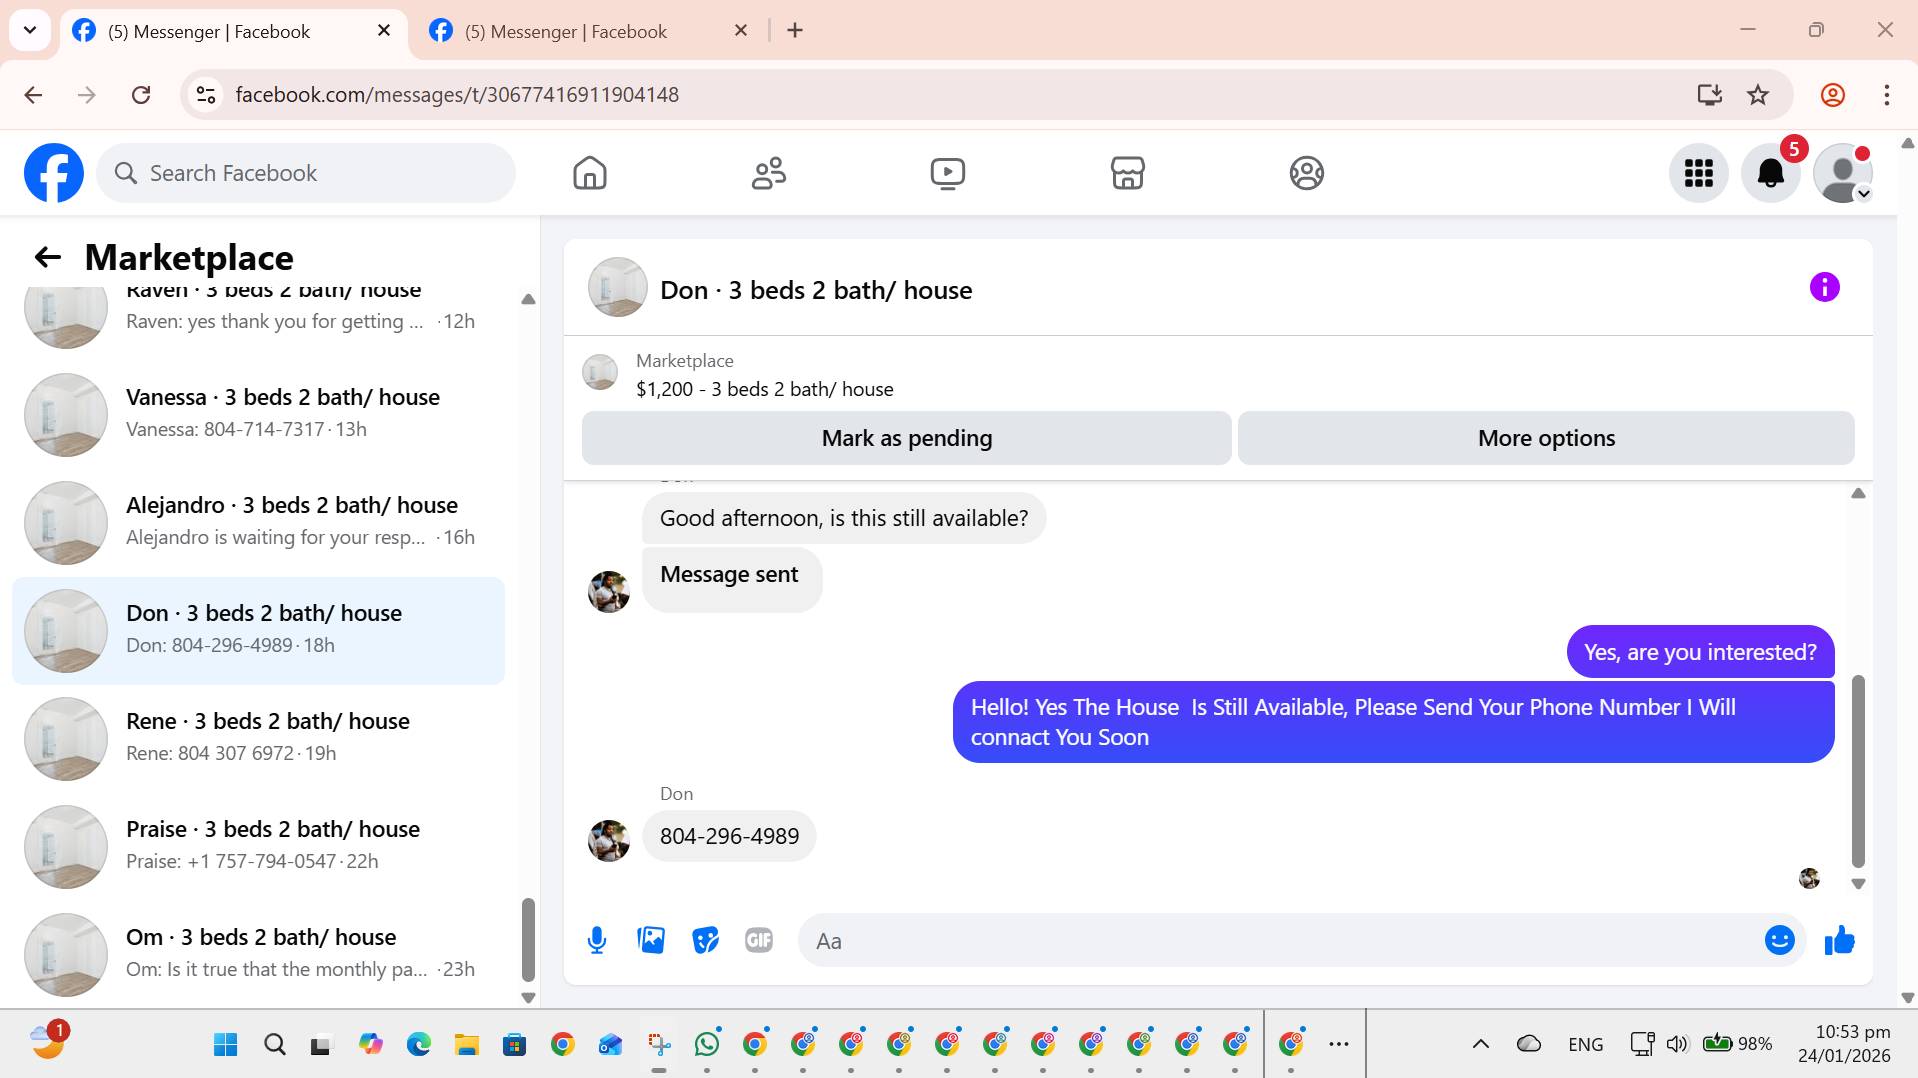Click "Good afternoon, is this still available?" message
Screen dimensions: 1918x1078
tap(844, 518)
